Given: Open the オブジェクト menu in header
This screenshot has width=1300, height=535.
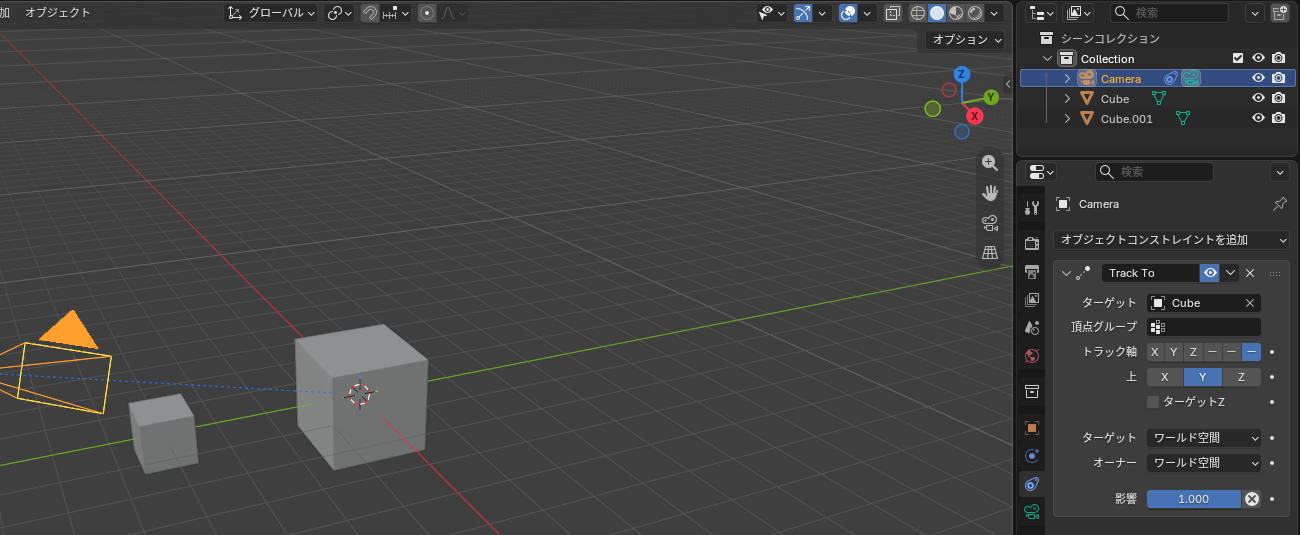Looking at the screenshot, I should tap(57, 13).
